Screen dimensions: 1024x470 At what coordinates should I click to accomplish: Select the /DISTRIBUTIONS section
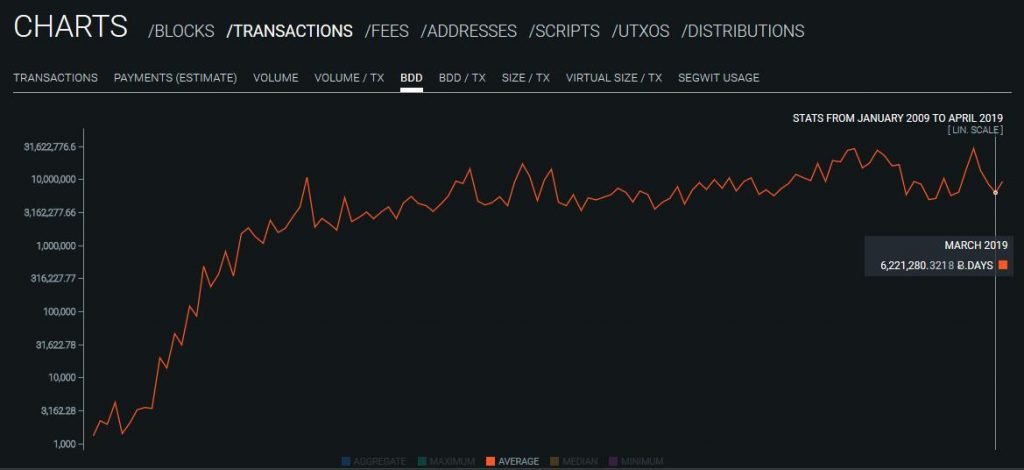click(742, 31)
